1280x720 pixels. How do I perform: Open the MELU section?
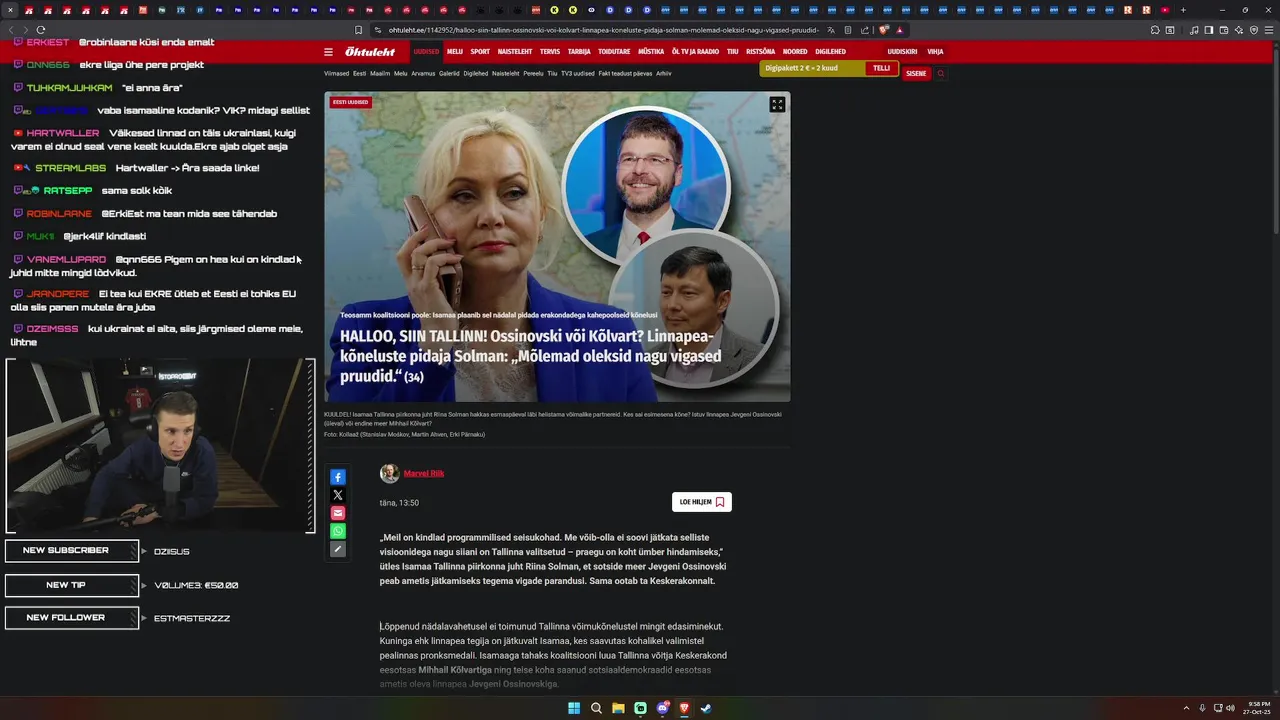pos(455,52)
